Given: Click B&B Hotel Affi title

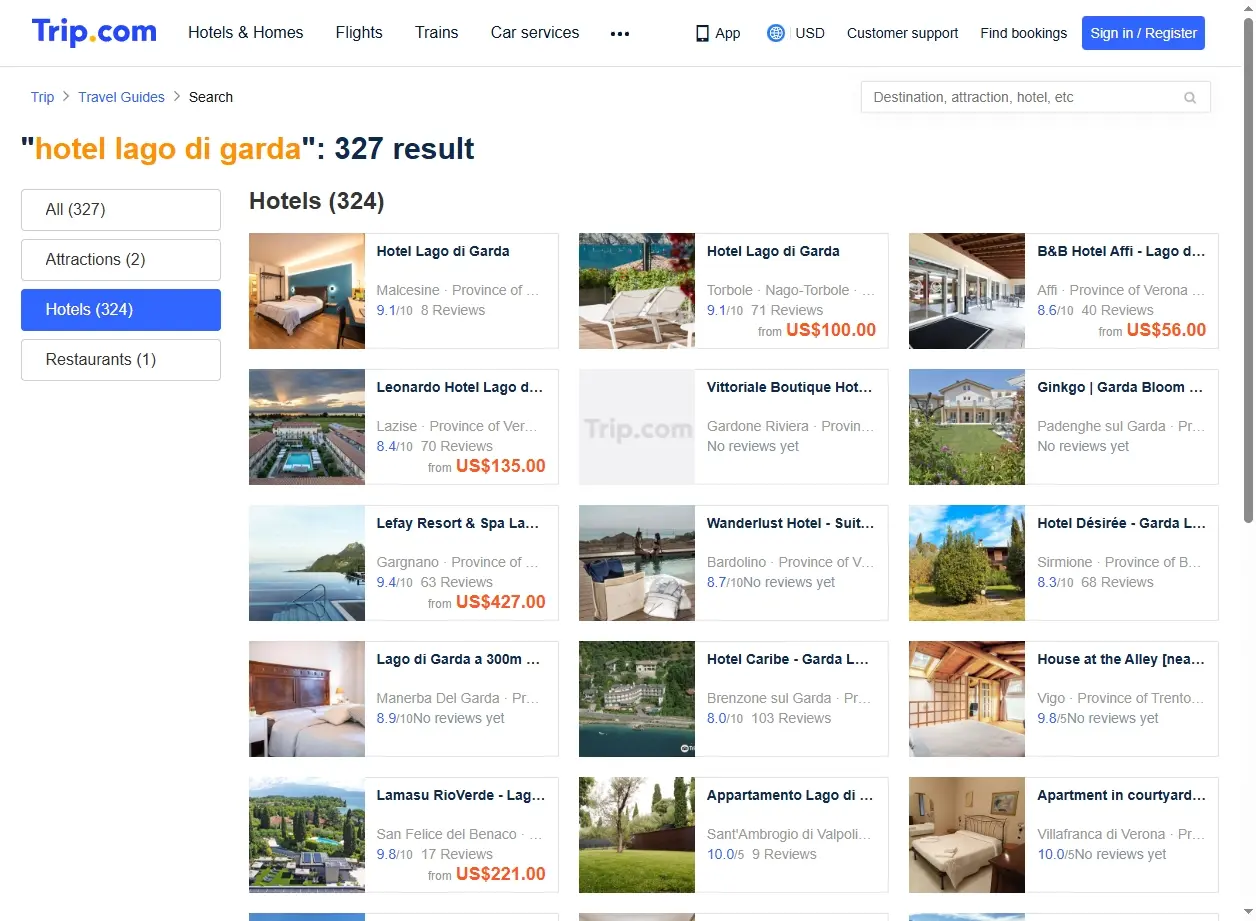Looking at the screenshot, I should pyautogui.click(x=1121, y=251).
